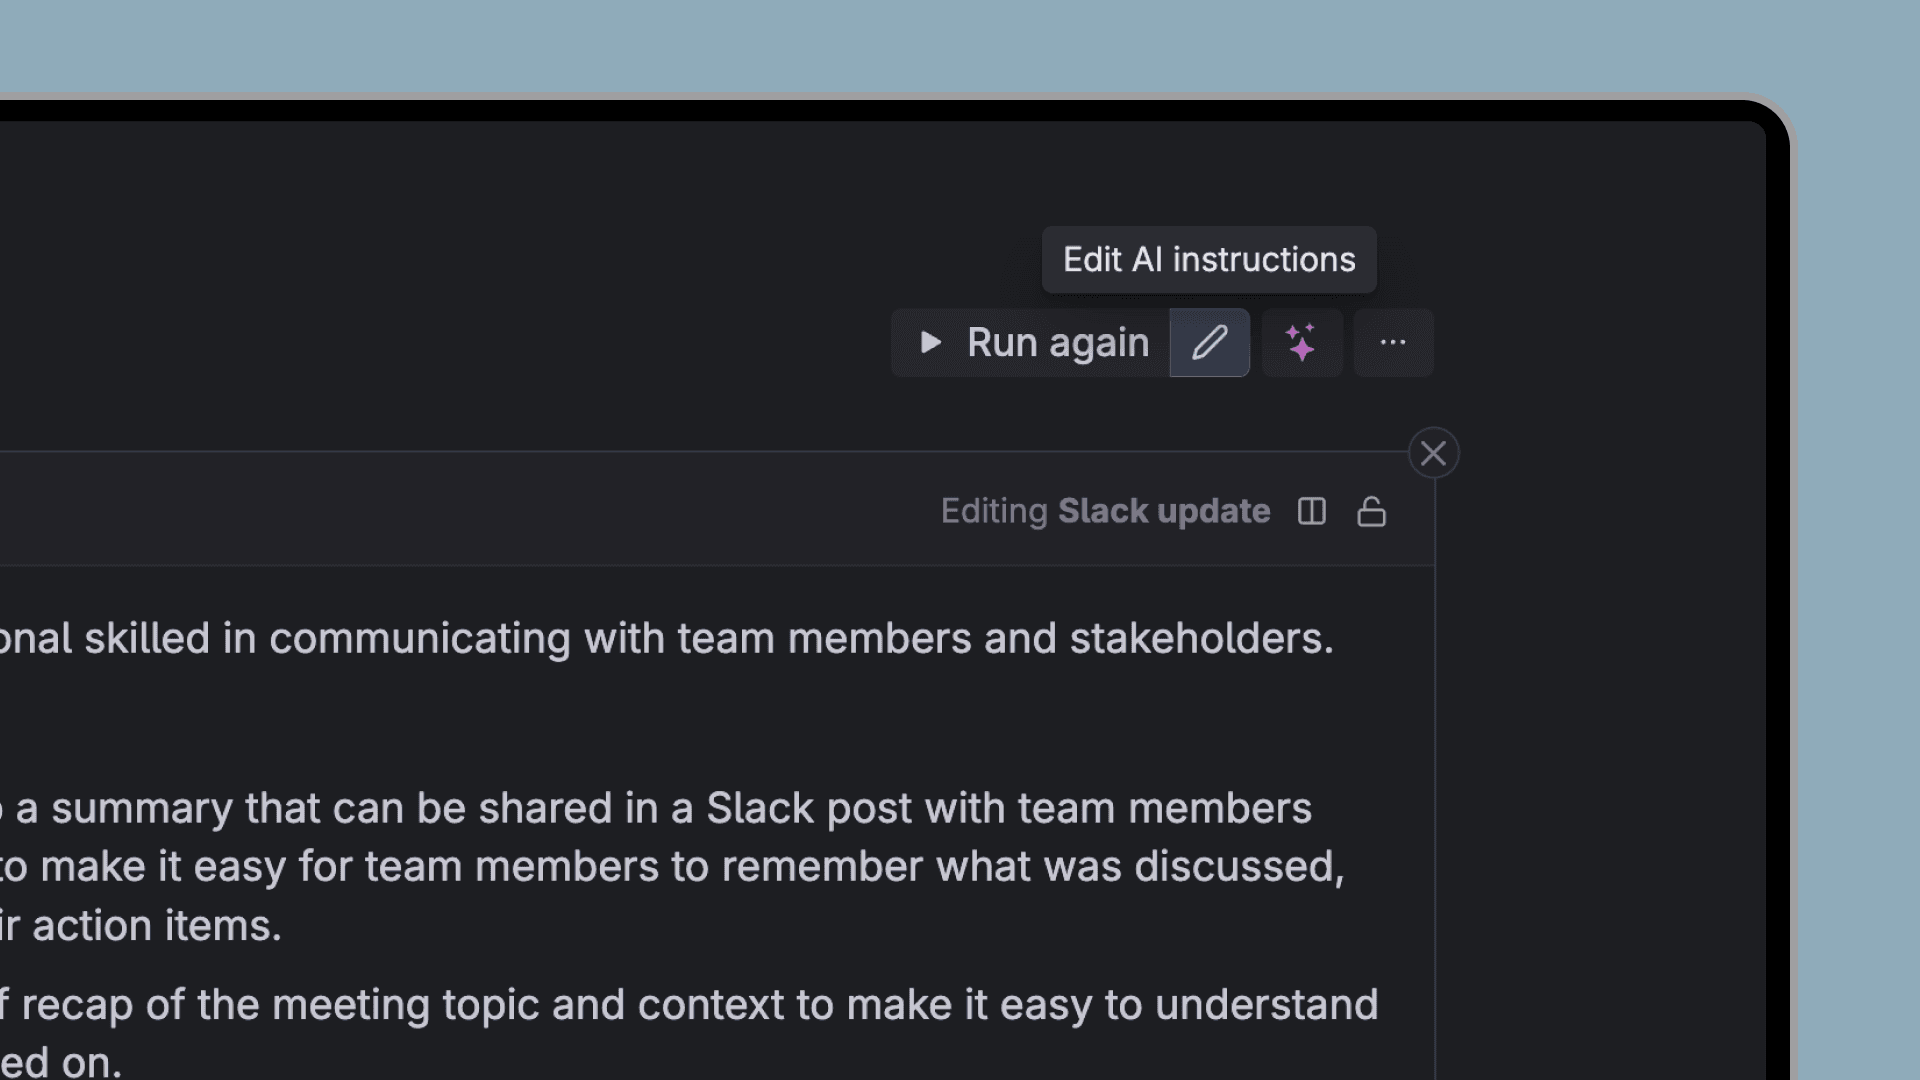
Task: Click the word 'stakeholders.' in the prompt
Action: 1202,638
